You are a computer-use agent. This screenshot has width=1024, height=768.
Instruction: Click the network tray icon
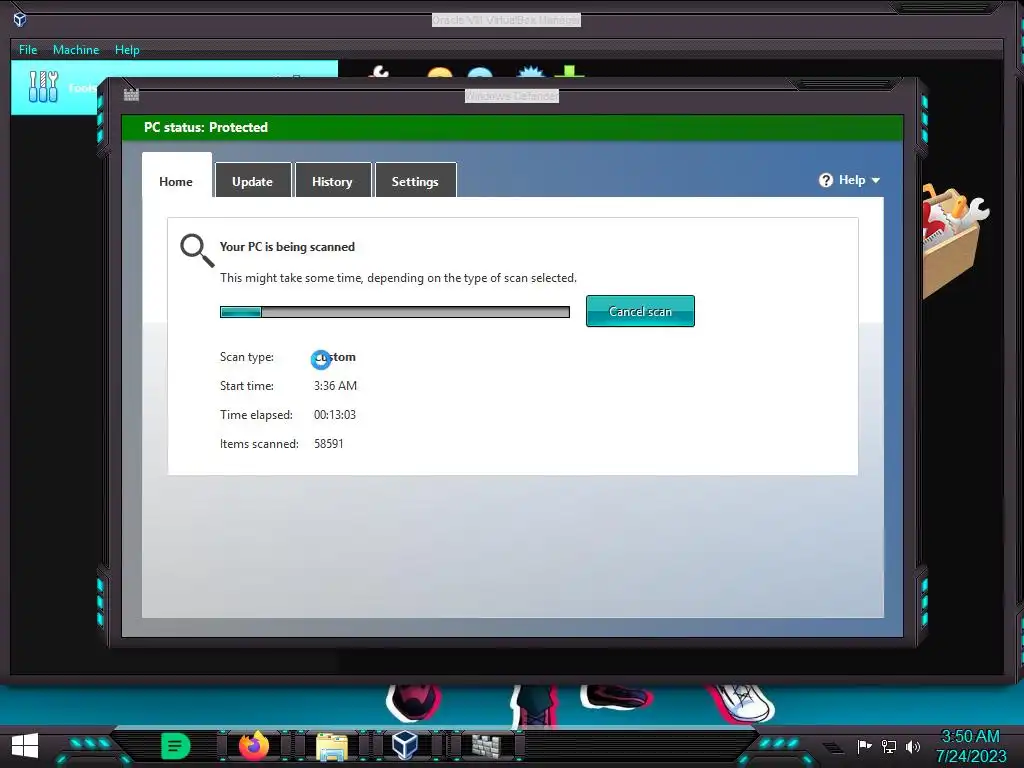pyautogui.click(x=888, y=746)
